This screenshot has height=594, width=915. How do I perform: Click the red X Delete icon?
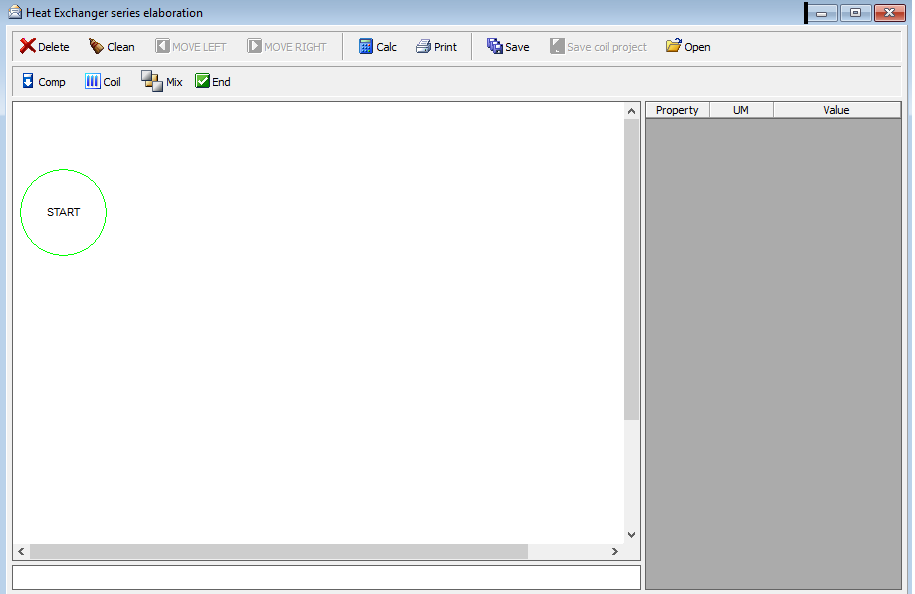(27, 46)
